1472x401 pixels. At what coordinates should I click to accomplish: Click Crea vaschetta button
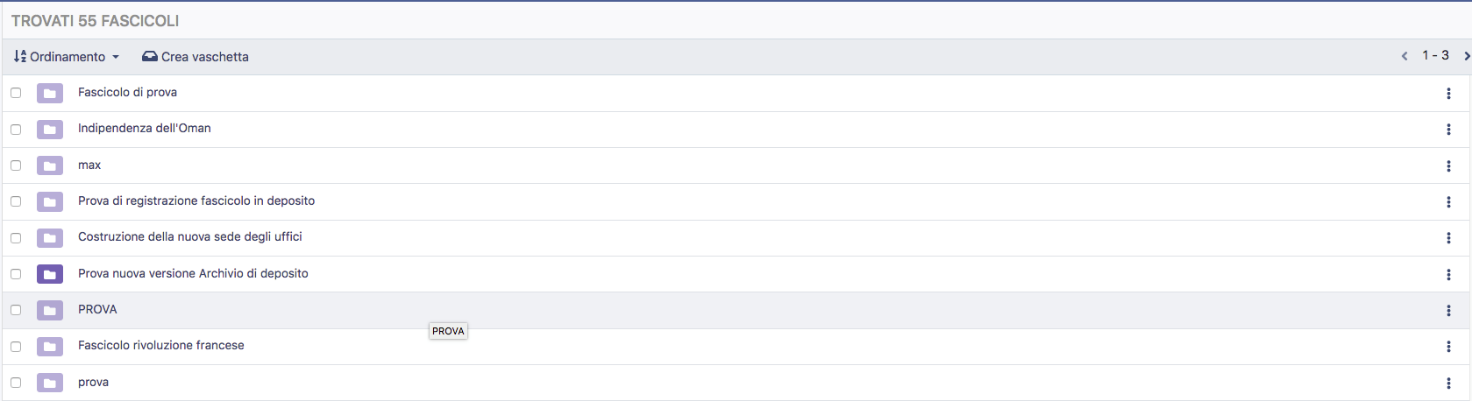195,57
